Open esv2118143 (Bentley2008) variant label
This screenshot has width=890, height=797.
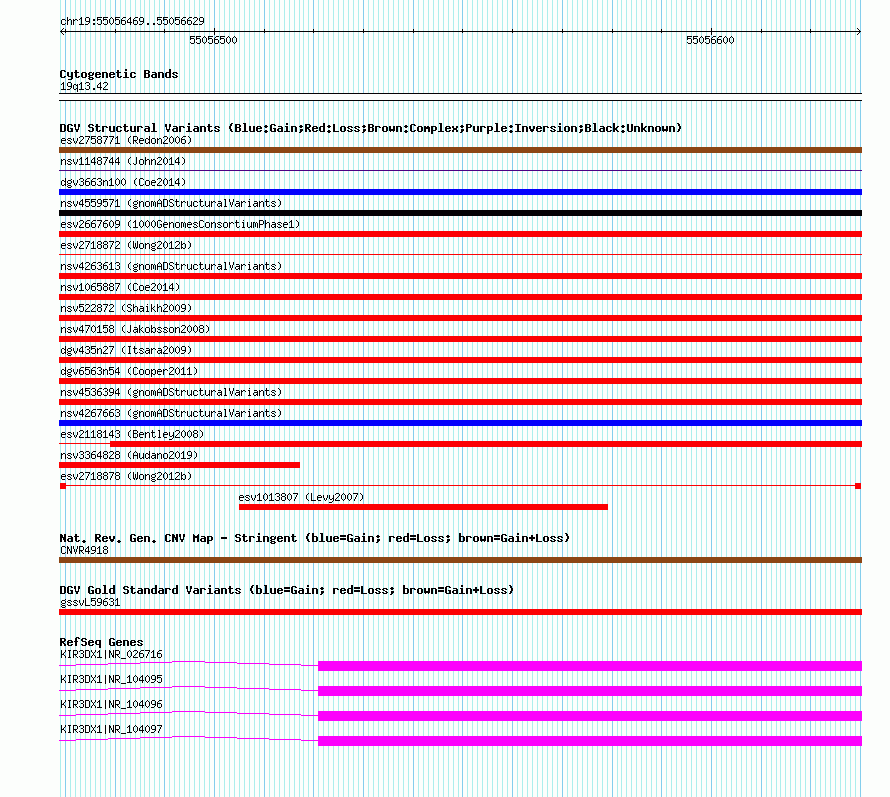[x=132, y=434]
